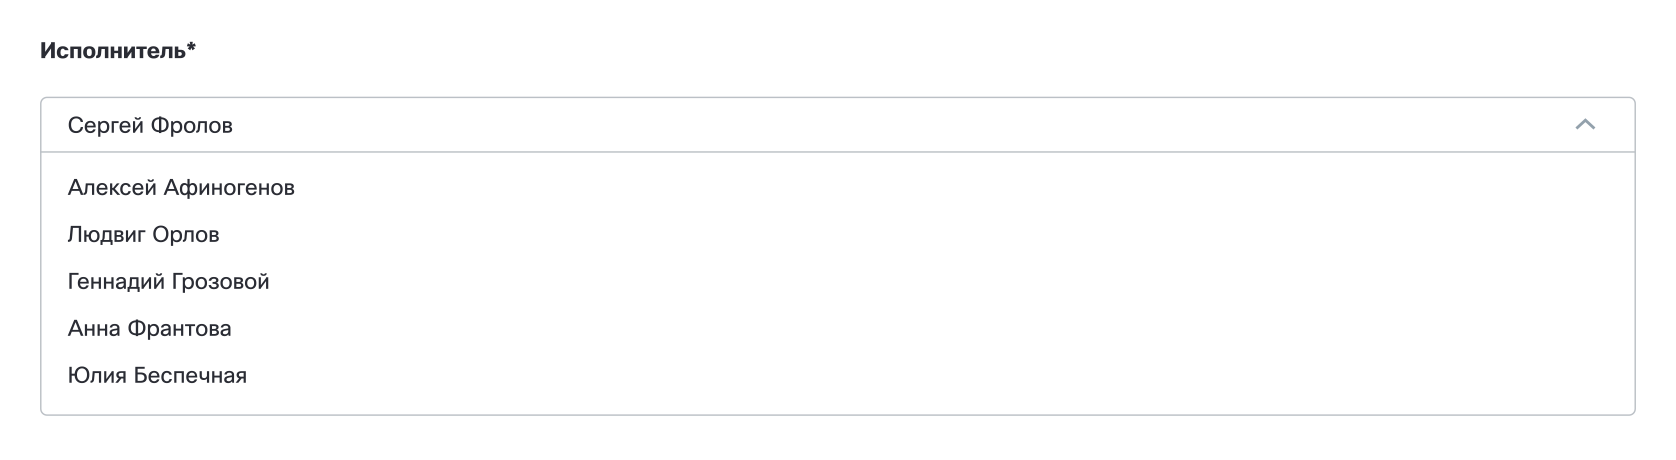Choose Юлия Беспечная in the list

pos(157,376)
